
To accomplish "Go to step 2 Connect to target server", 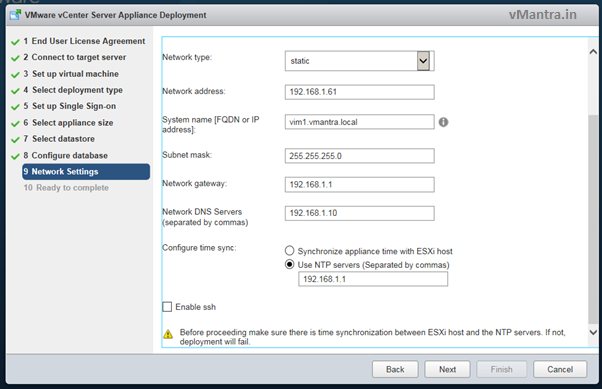I will 74,57.
